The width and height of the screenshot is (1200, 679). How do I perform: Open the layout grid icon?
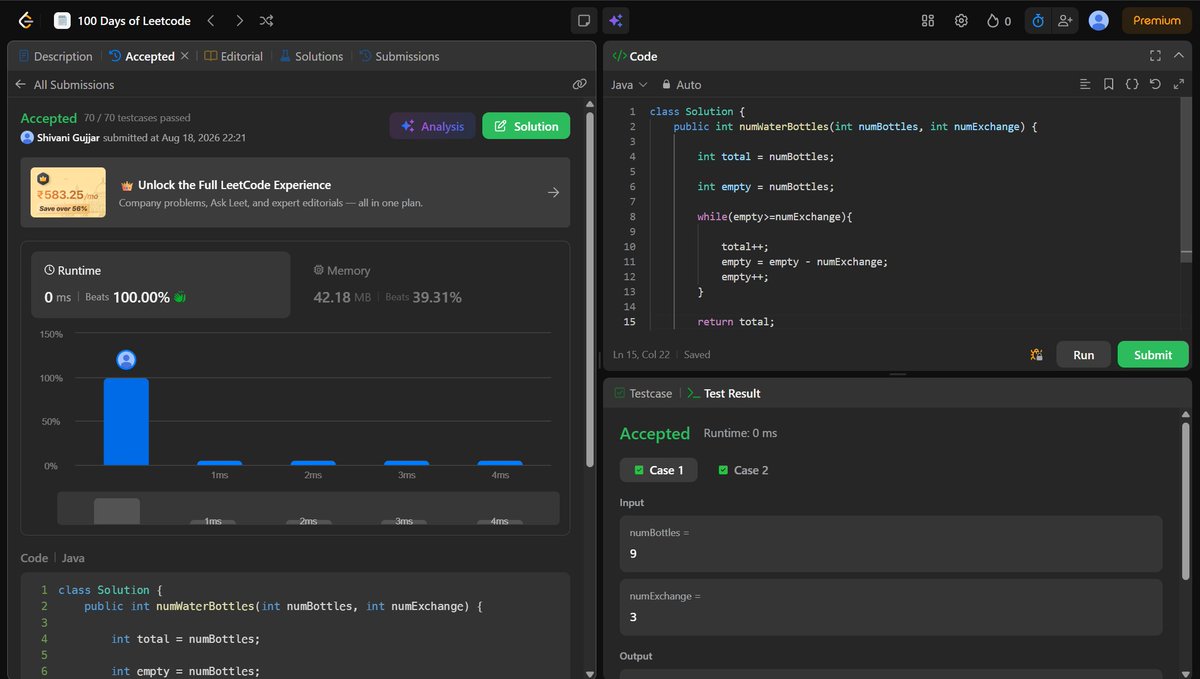click(x=928, y=20)
